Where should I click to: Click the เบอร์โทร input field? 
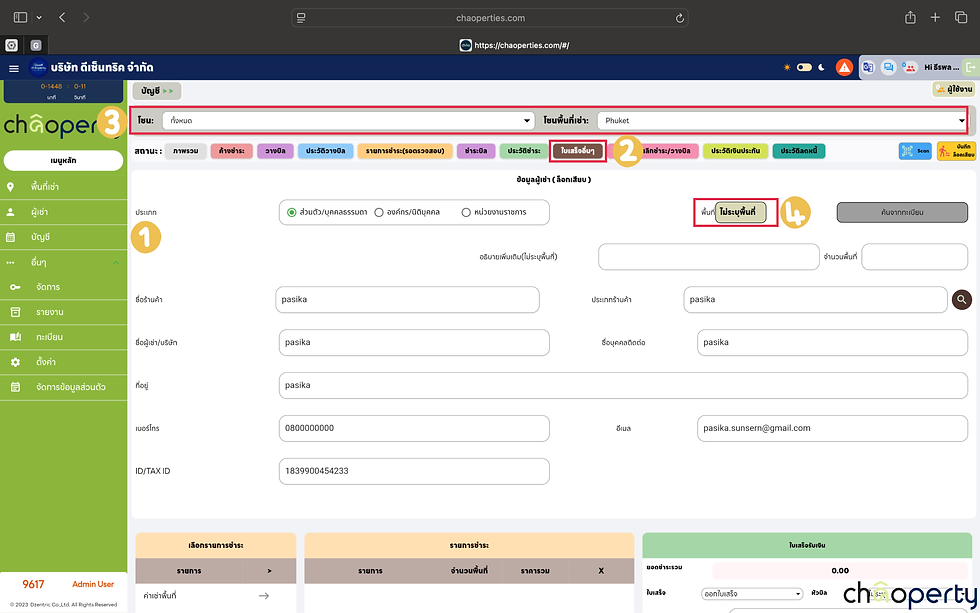click(414, 429)
